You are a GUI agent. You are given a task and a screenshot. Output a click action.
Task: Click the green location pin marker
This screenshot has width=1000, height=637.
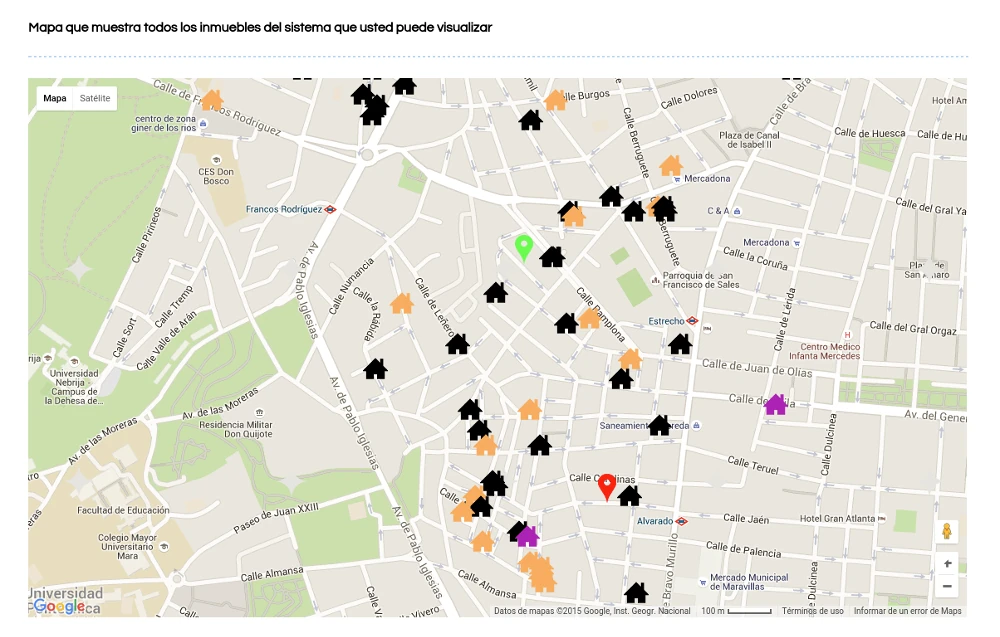click(524, 249)
